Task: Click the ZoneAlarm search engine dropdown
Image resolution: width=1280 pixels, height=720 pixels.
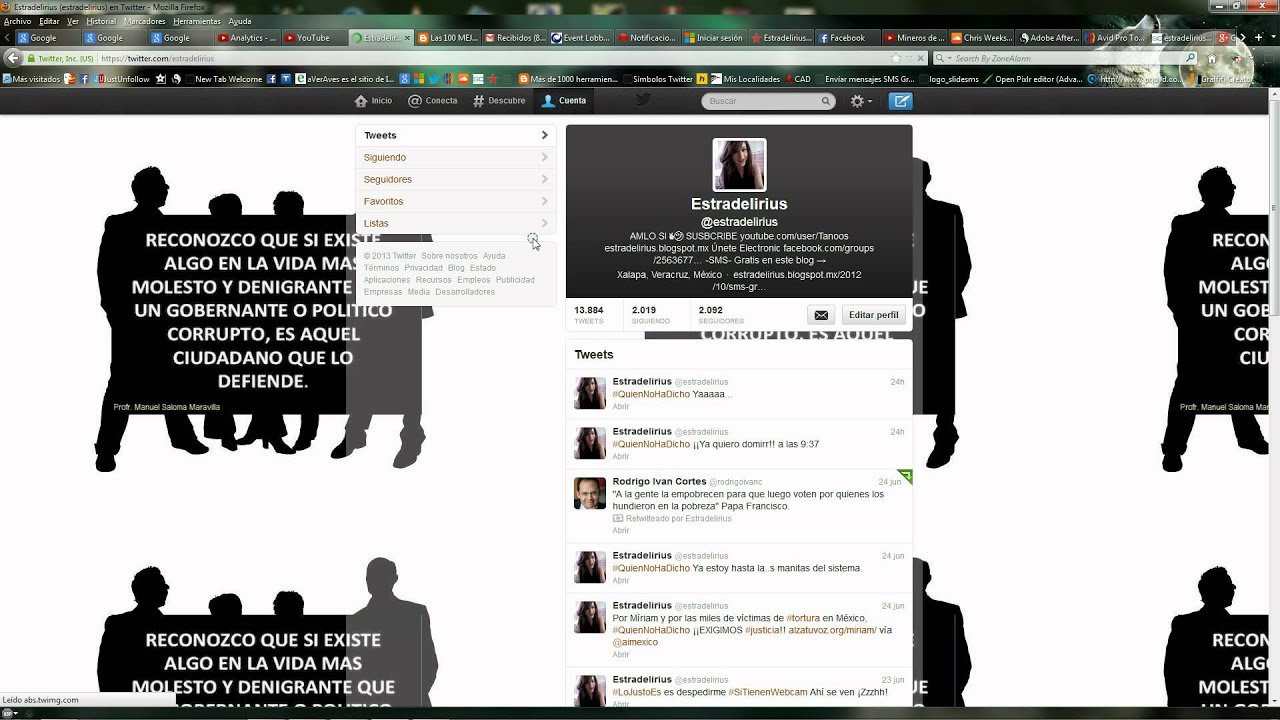Action: pyautogui.click(x=942, y=59)
